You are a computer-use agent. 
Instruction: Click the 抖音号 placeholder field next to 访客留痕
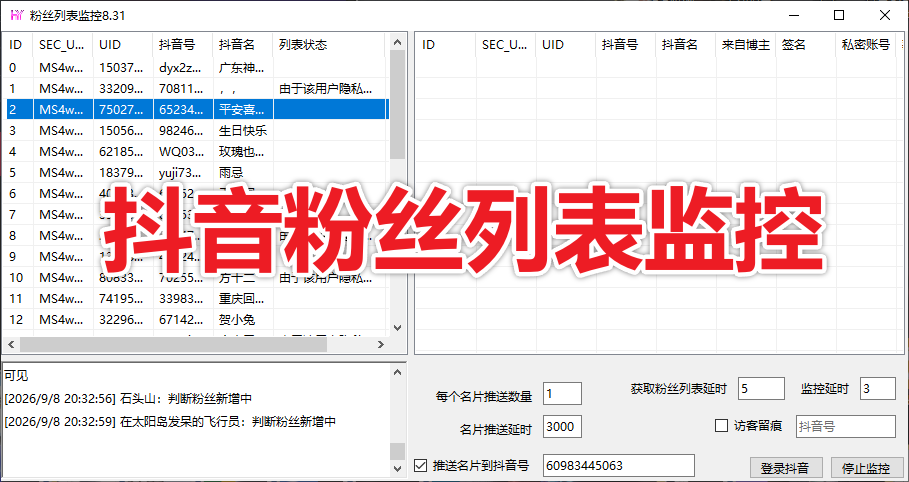846,426
